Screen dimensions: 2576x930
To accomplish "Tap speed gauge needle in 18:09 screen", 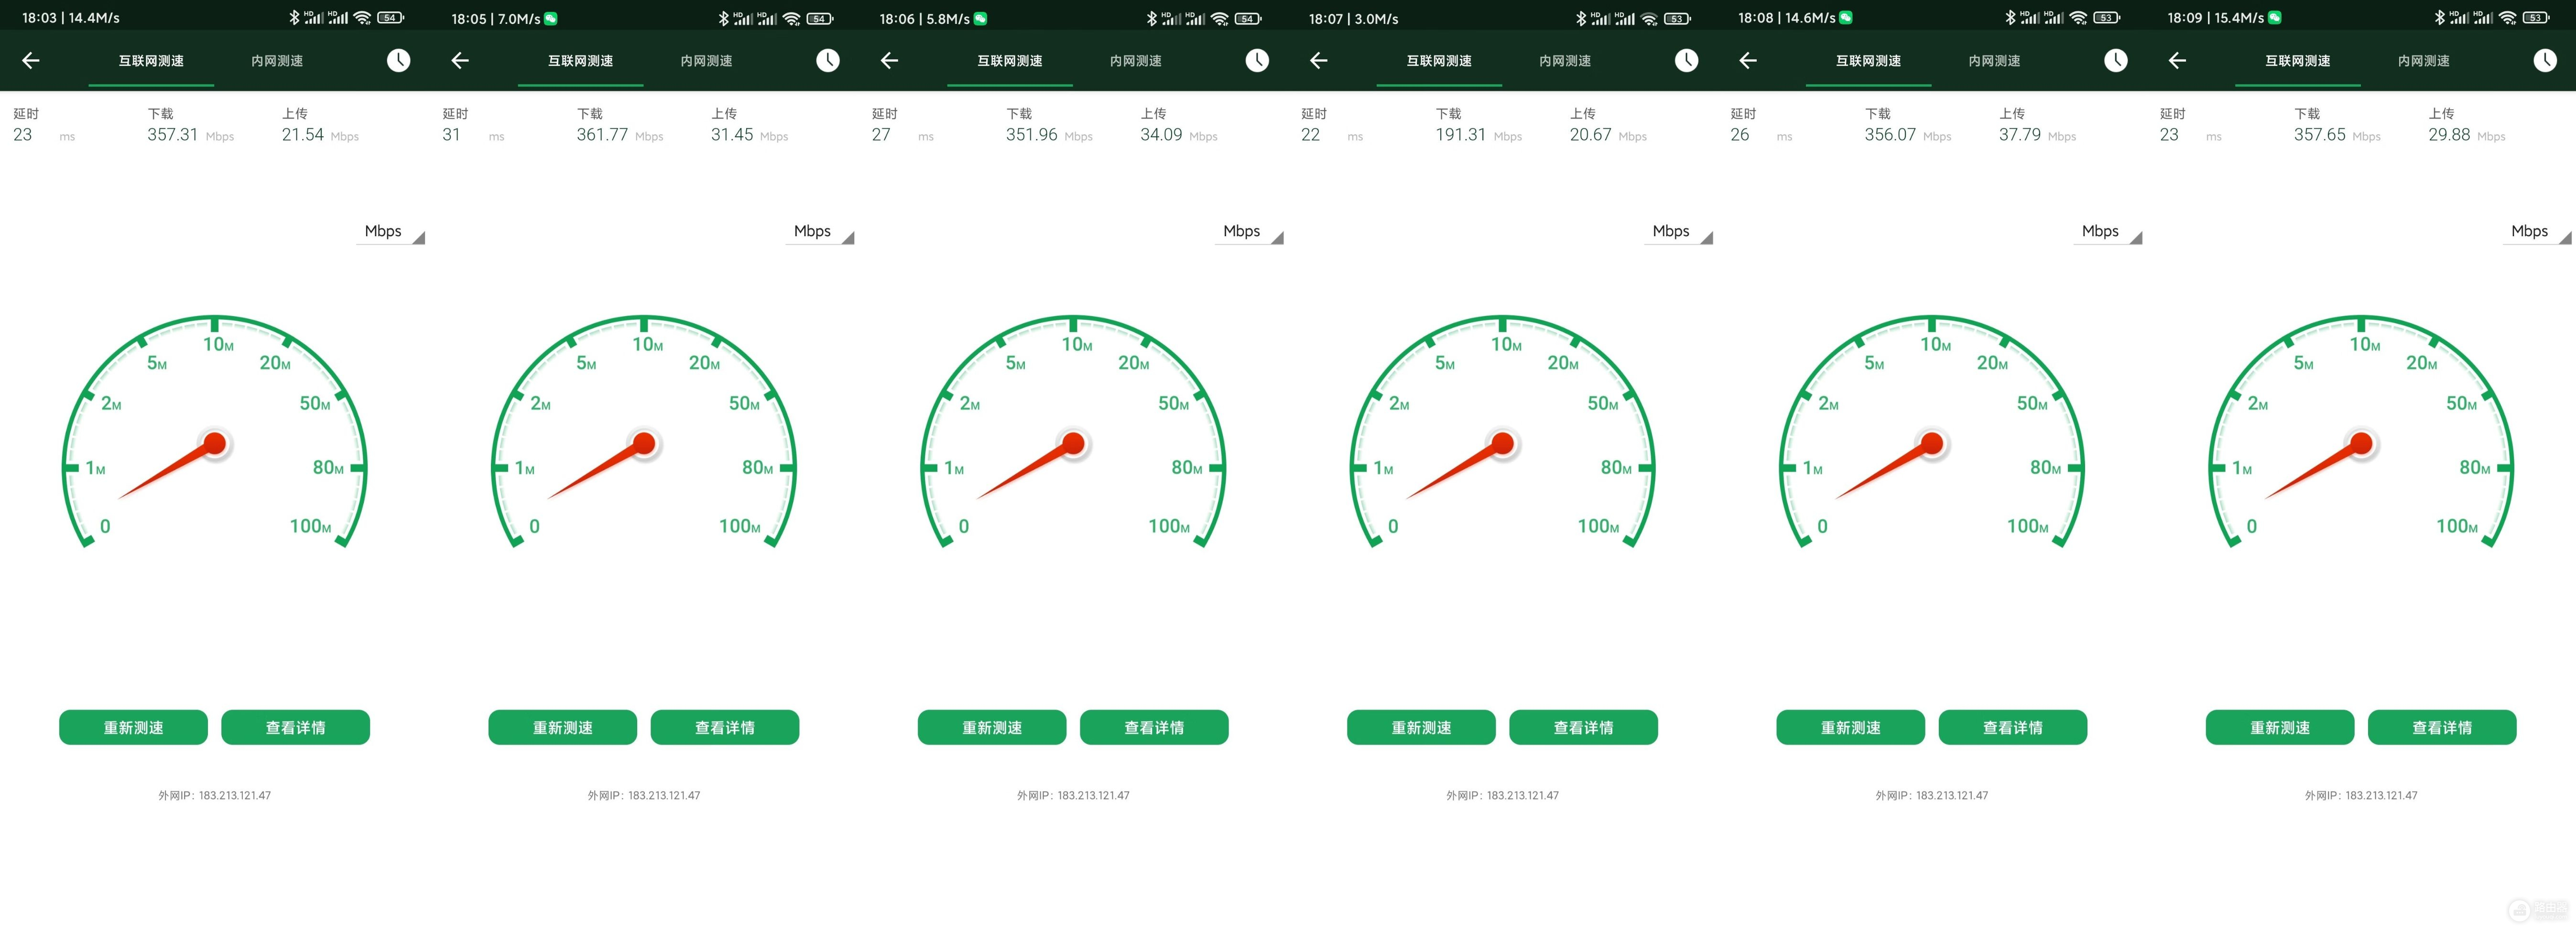I will (2321, 465).
